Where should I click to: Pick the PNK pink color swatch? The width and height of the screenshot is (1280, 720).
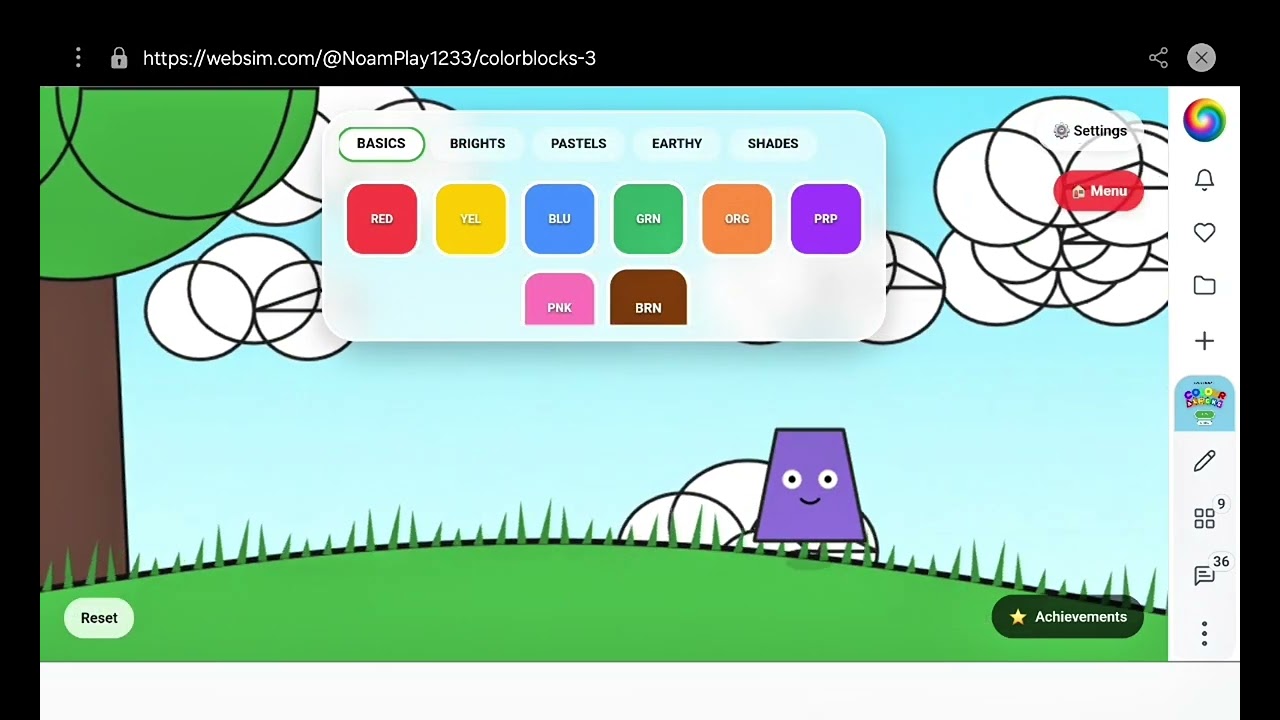(x=559, y=298)
